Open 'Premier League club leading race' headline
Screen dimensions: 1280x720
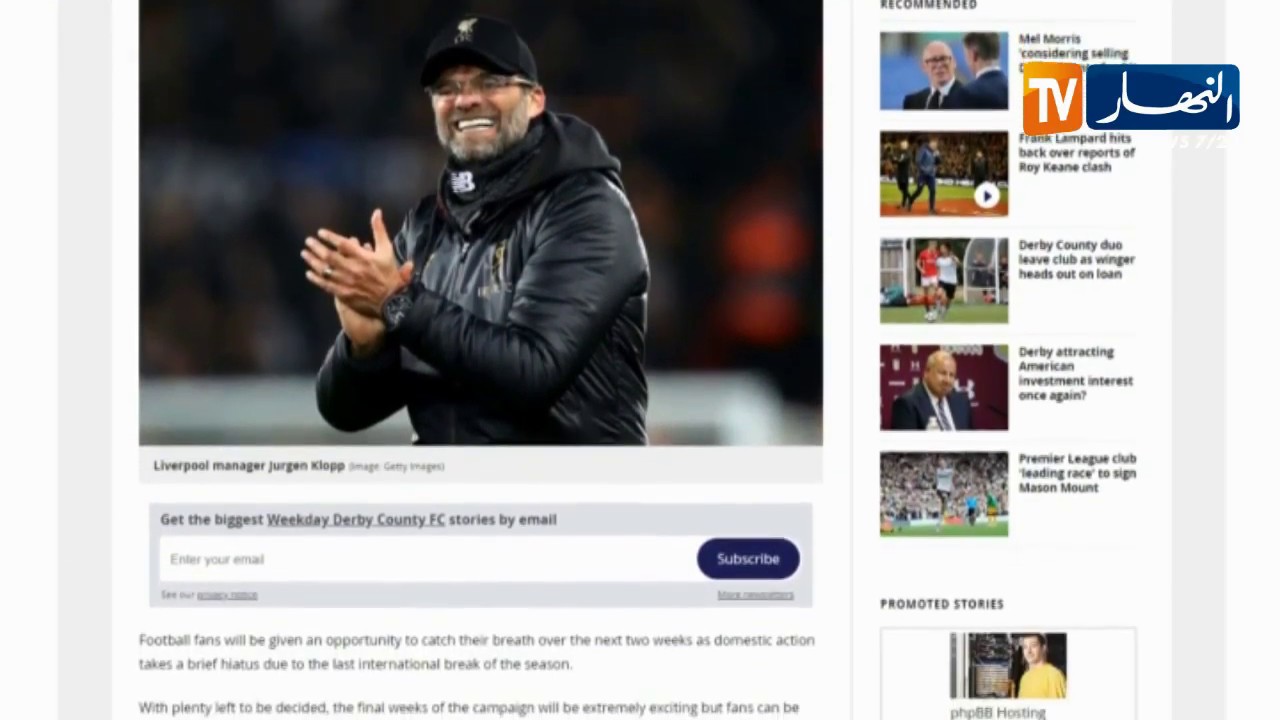1078,473
